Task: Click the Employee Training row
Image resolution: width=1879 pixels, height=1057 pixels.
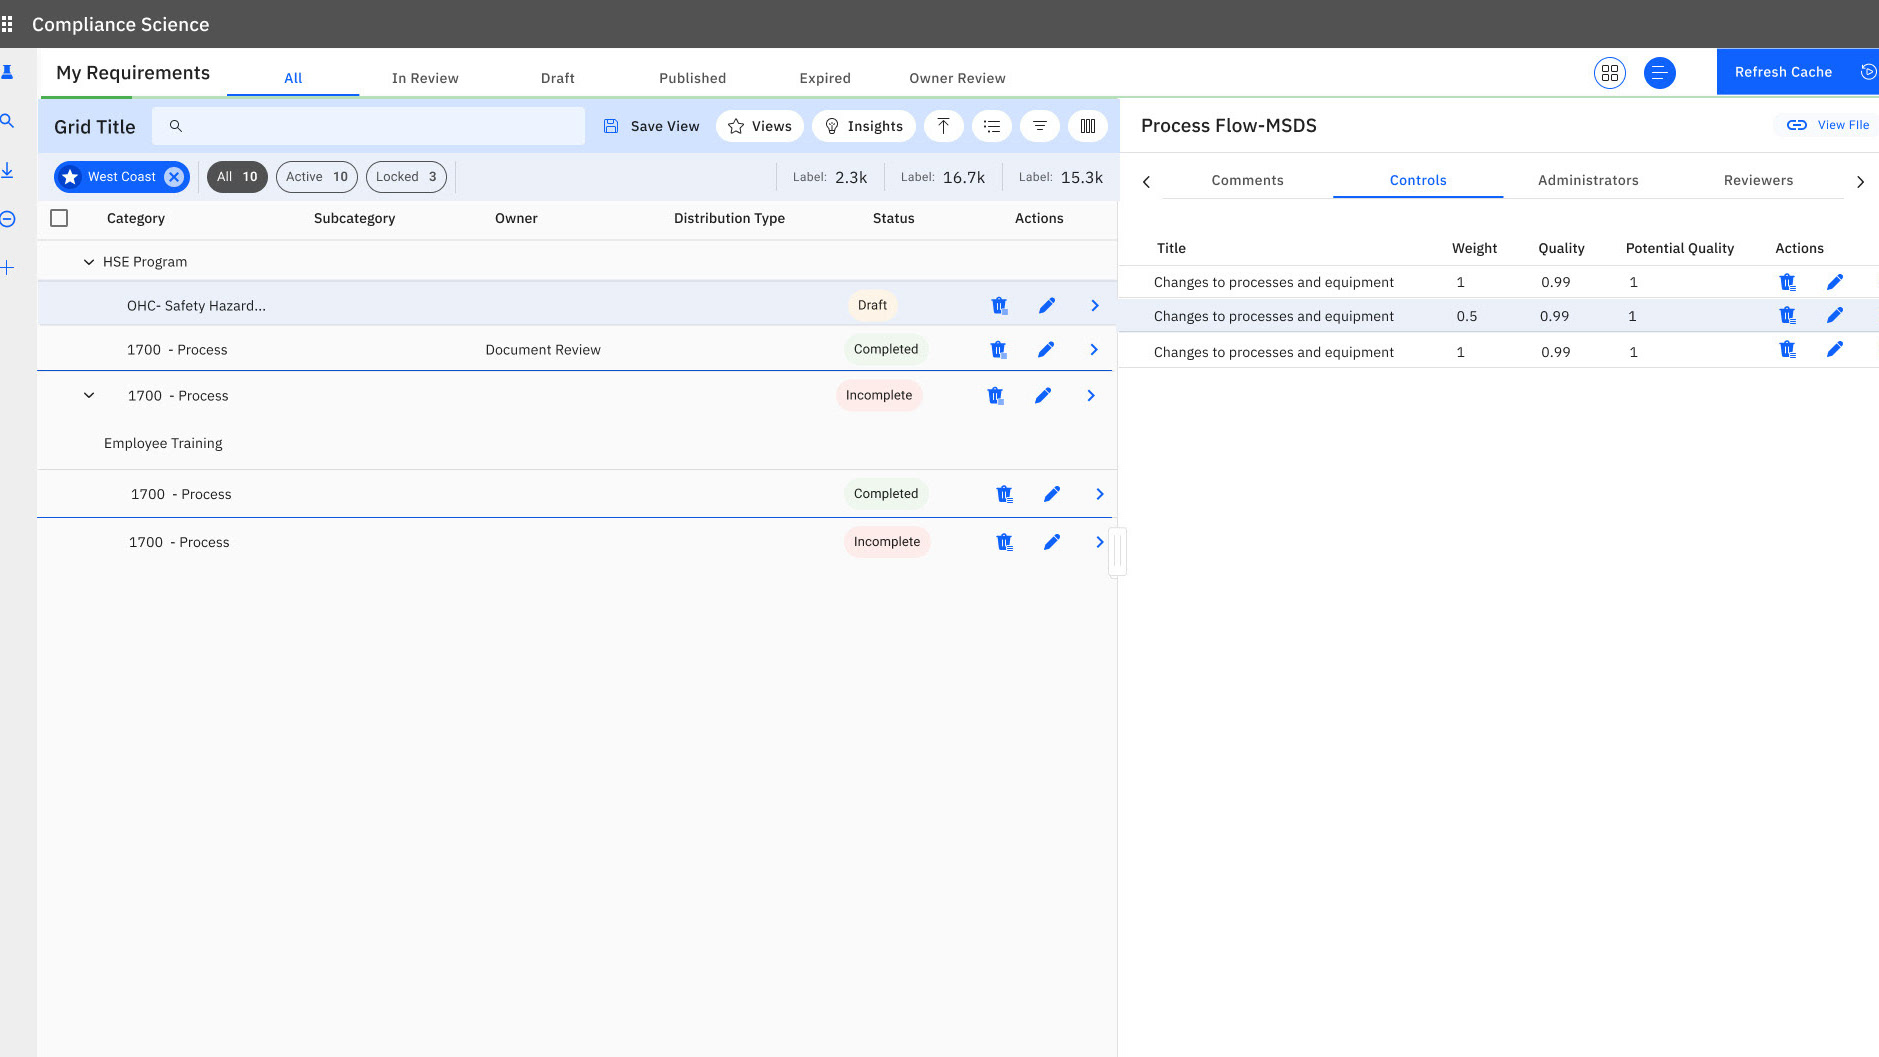Action: 577,444
